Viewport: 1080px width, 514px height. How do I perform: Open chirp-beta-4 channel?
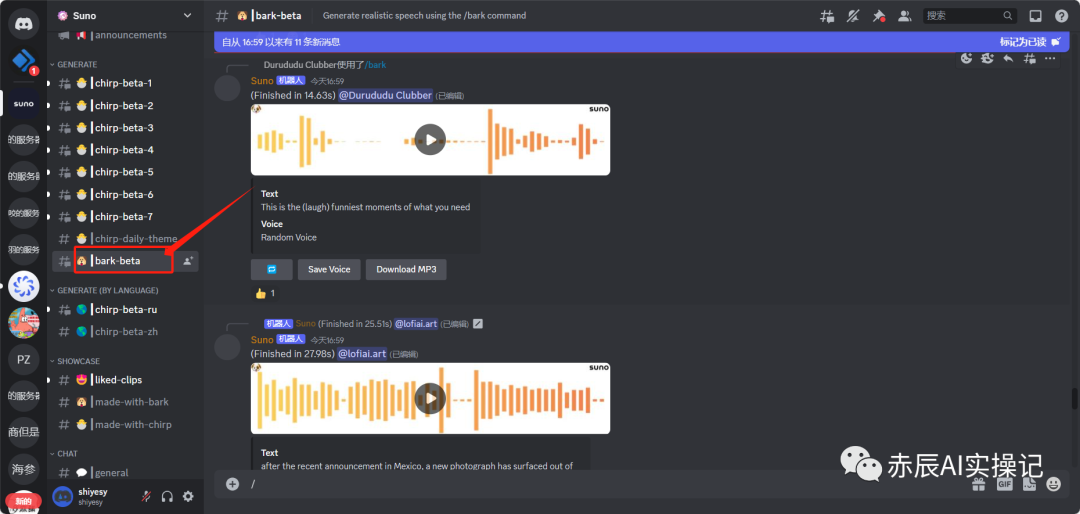coord(125,150)
